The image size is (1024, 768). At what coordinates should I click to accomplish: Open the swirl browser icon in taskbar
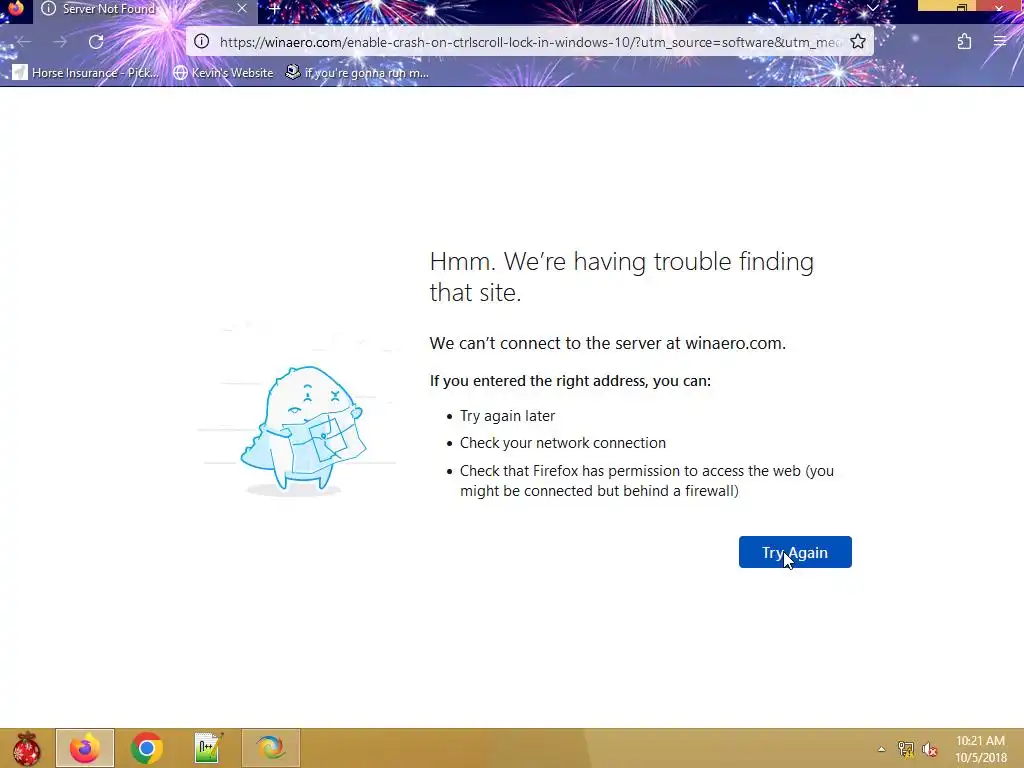[x=271, y=748]
